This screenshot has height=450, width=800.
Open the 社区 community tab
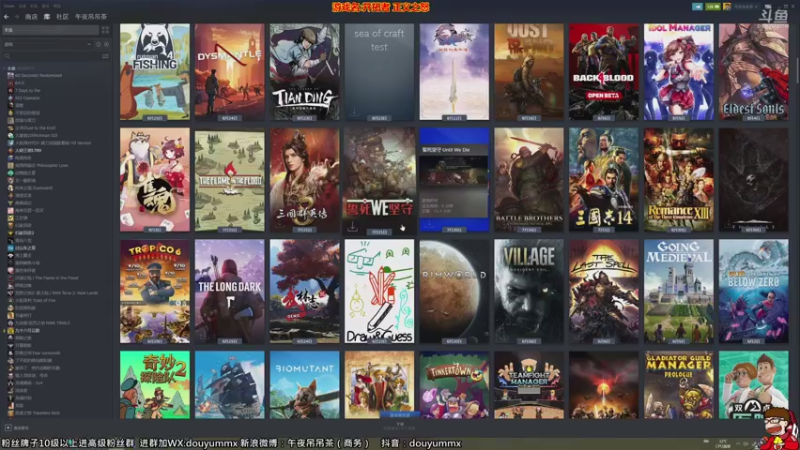coord(62,17)
